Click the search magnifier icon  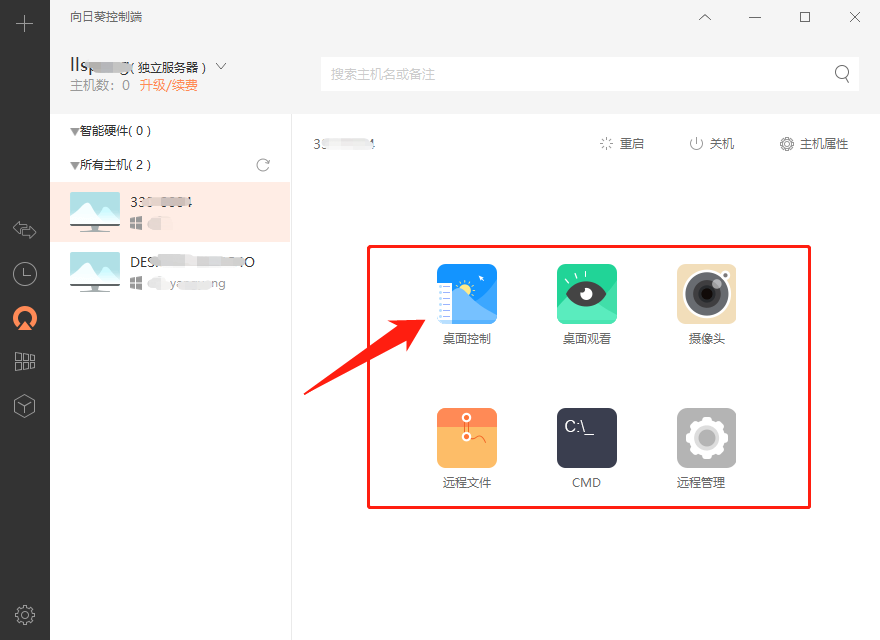pyautogui.click(x=842, y=74)
